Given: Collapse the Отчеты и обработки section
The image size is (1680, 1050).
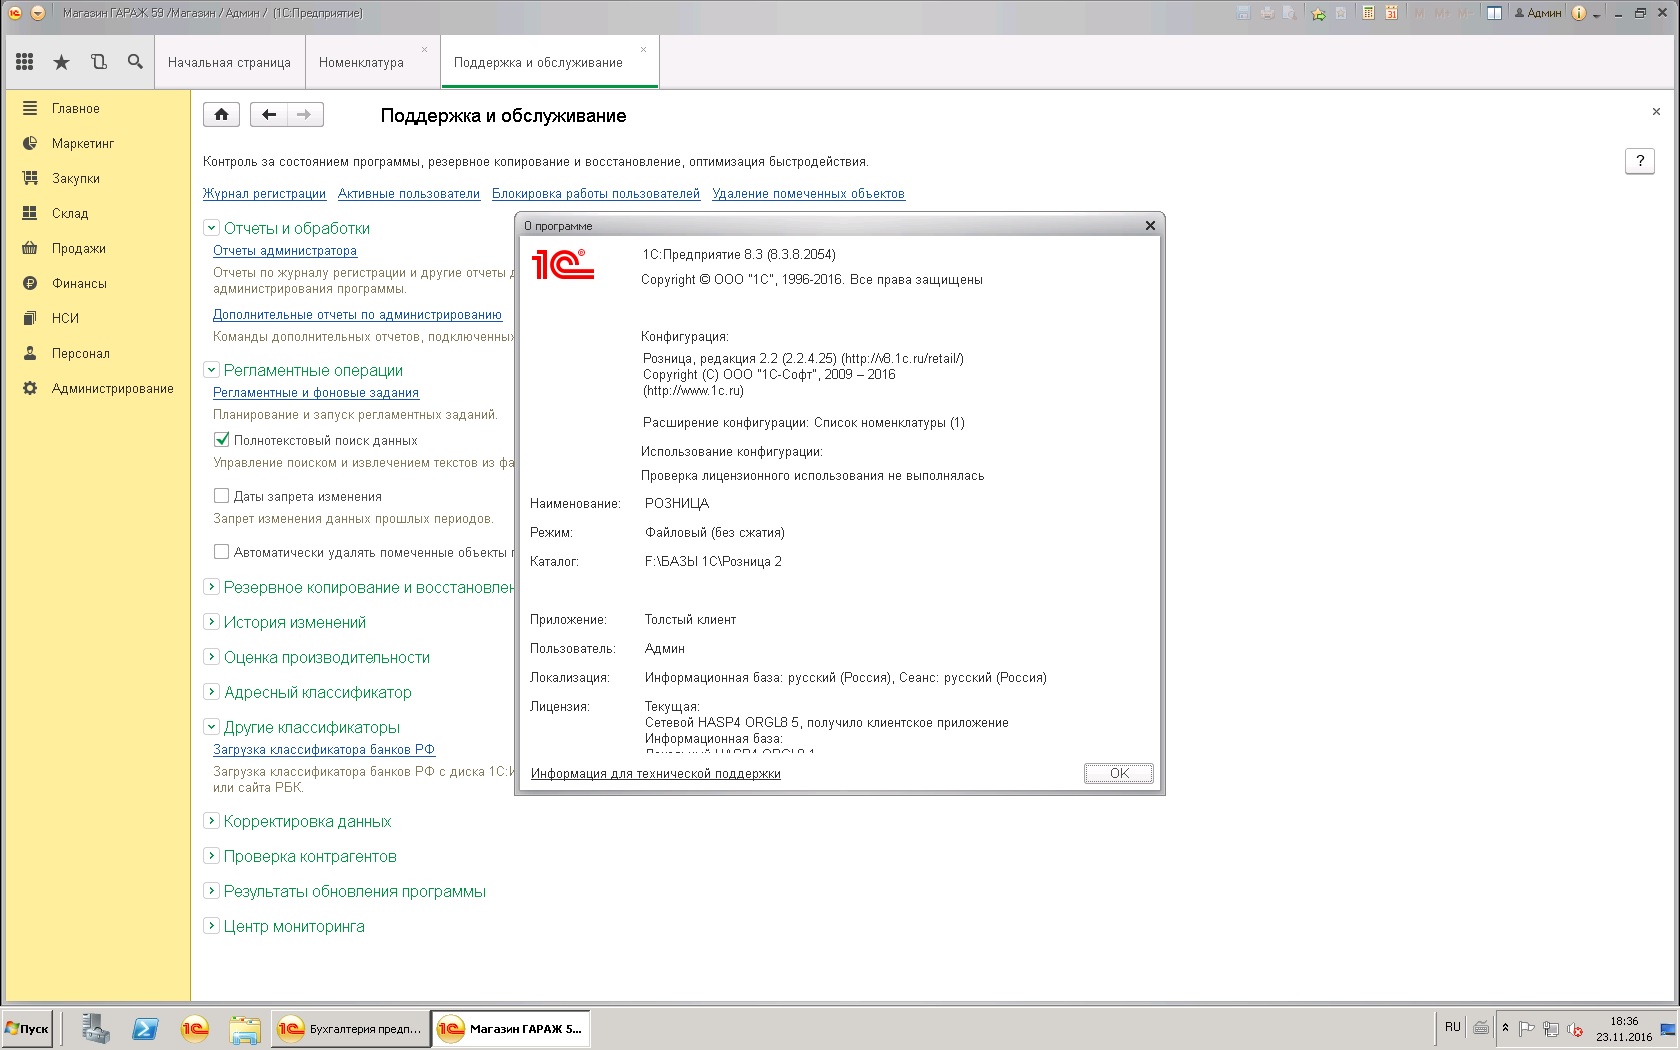Looking at the screenshot, I should pyautogui.click(x=211, y=228).
